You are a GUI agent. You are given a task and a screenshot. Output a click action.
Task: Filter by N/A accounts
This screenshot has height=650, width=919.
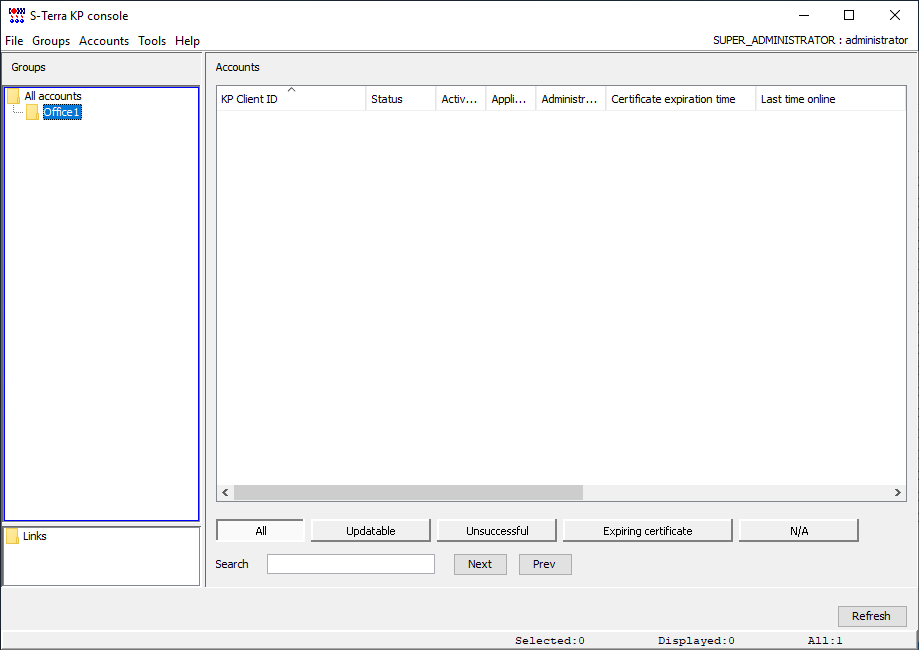tap(799, 530)
